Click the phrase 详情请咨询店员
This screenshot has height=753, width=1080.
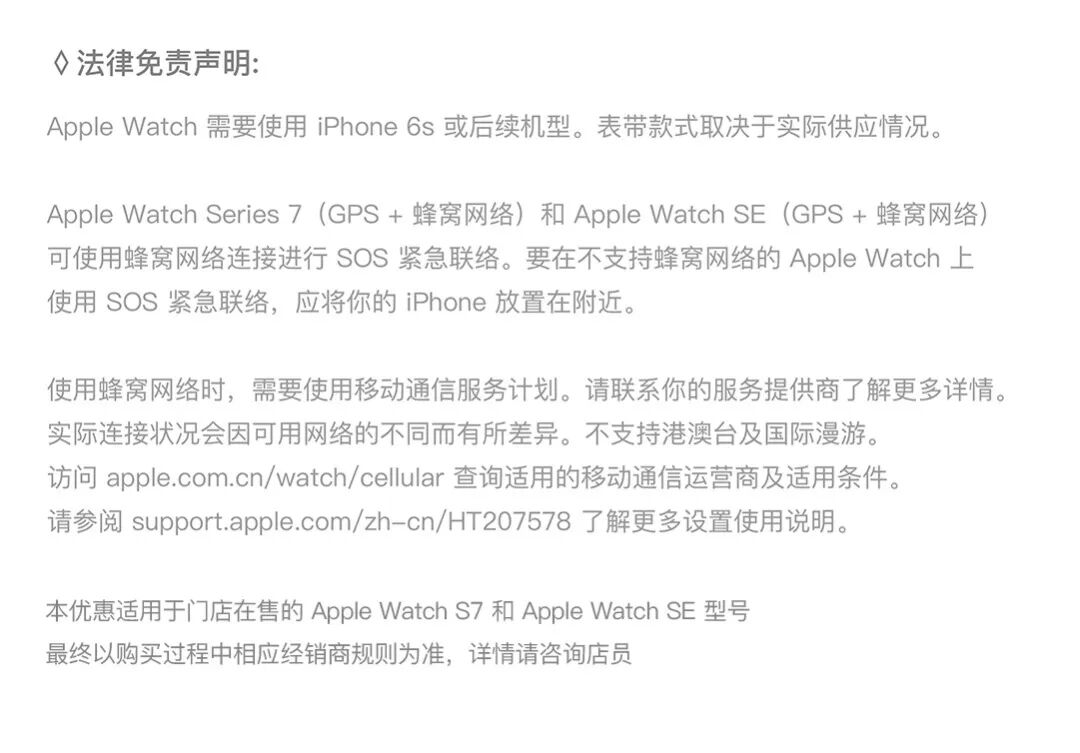550,654
